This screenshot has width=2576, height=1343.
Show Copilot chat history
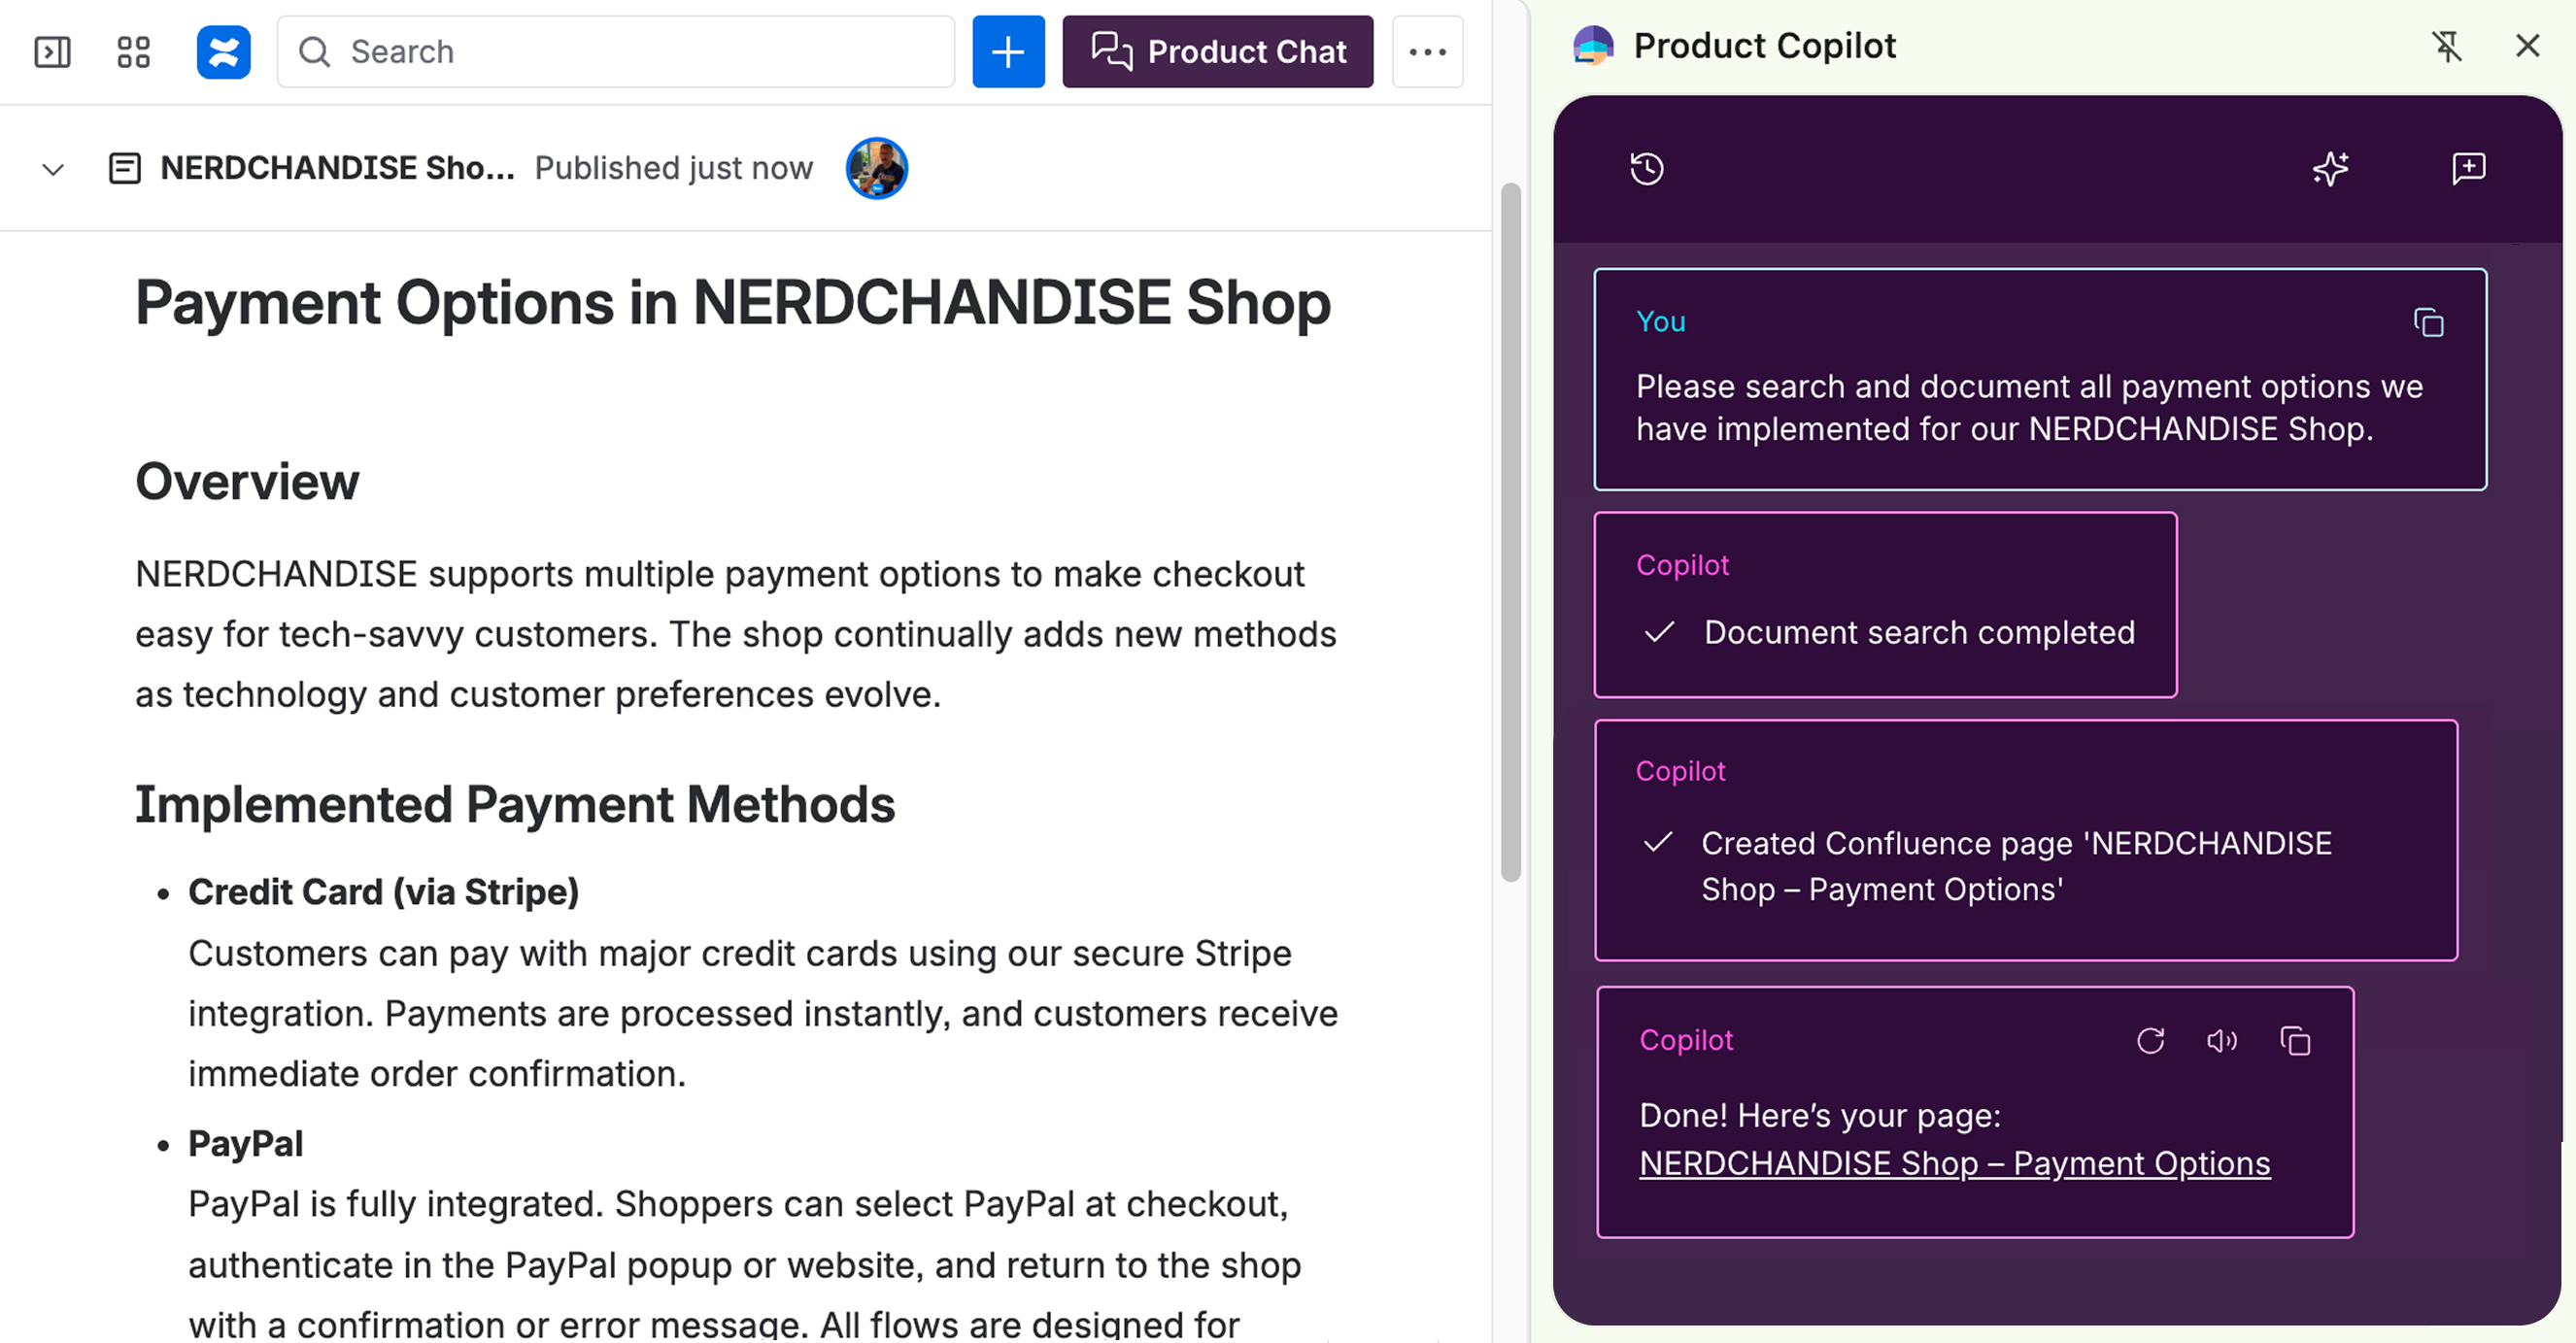[x=1646, y=168]
